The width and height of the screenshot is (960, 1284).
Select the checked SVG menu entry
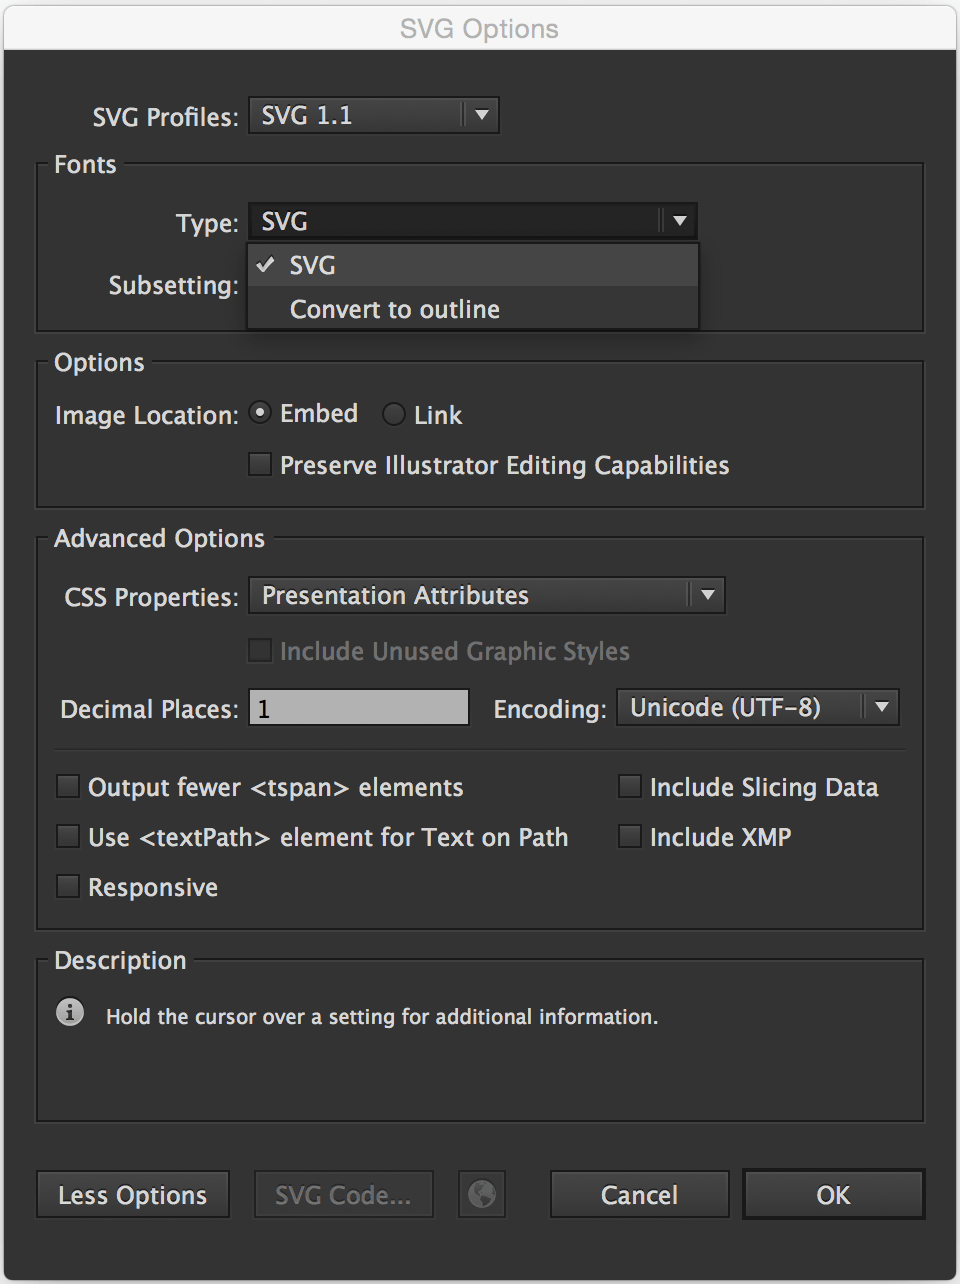[x=312, y=266]
